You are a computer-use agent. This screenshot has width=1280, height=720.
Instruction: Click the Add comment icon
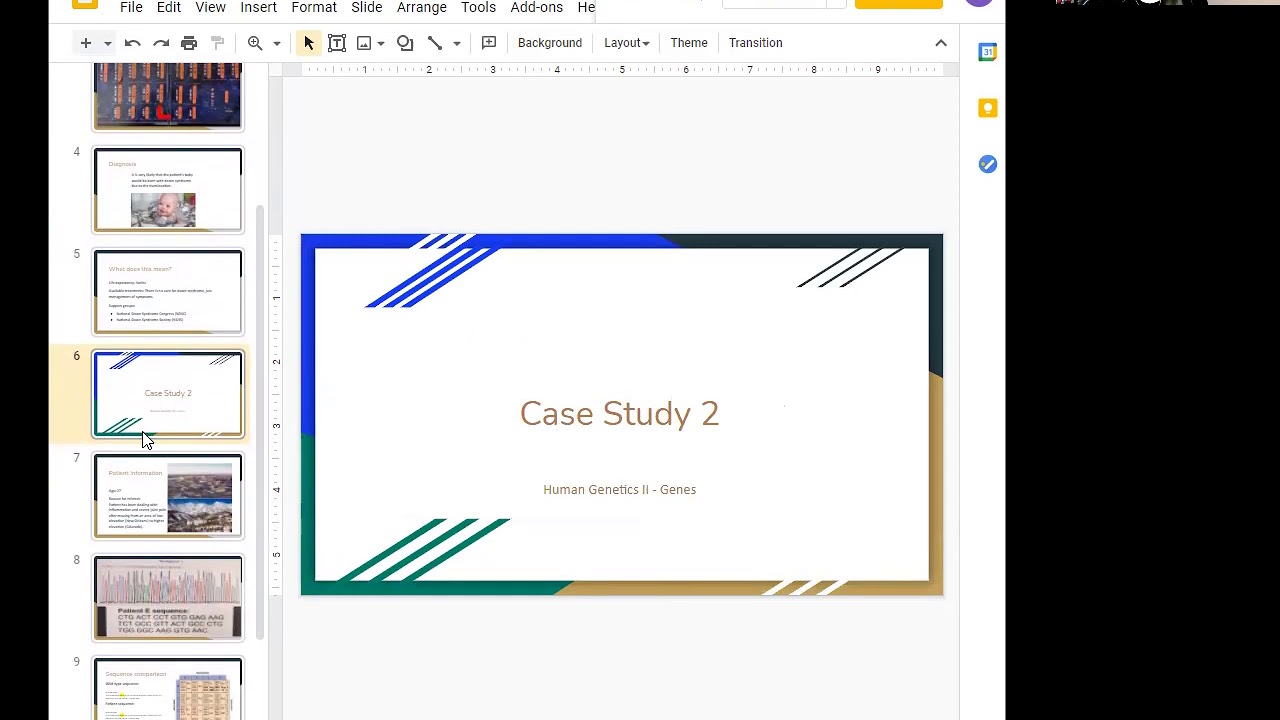(x=489, y=43)
